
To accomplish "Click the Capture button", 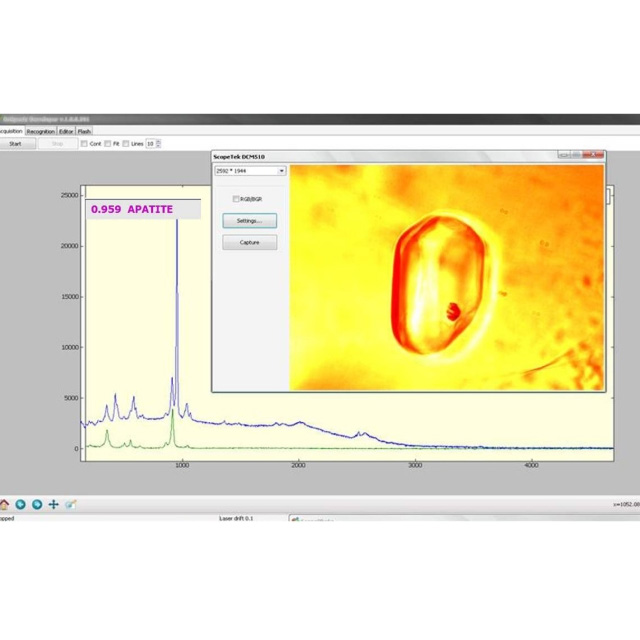I will (249, 242).
